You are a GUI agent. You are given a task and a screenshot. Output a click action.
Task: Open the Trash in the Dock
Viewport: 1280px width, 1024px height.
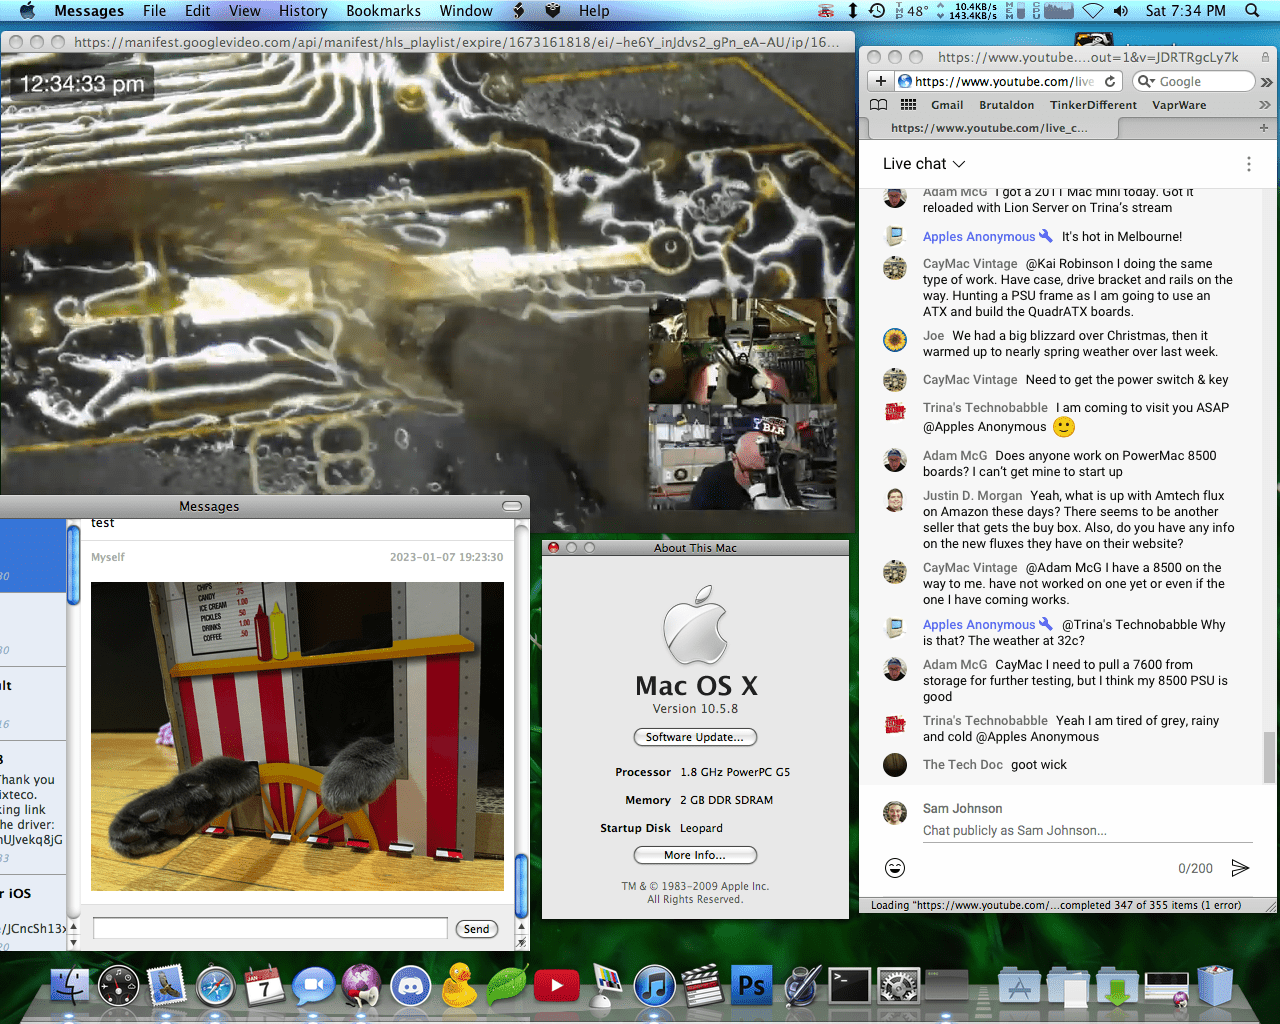pos(1215,986)
